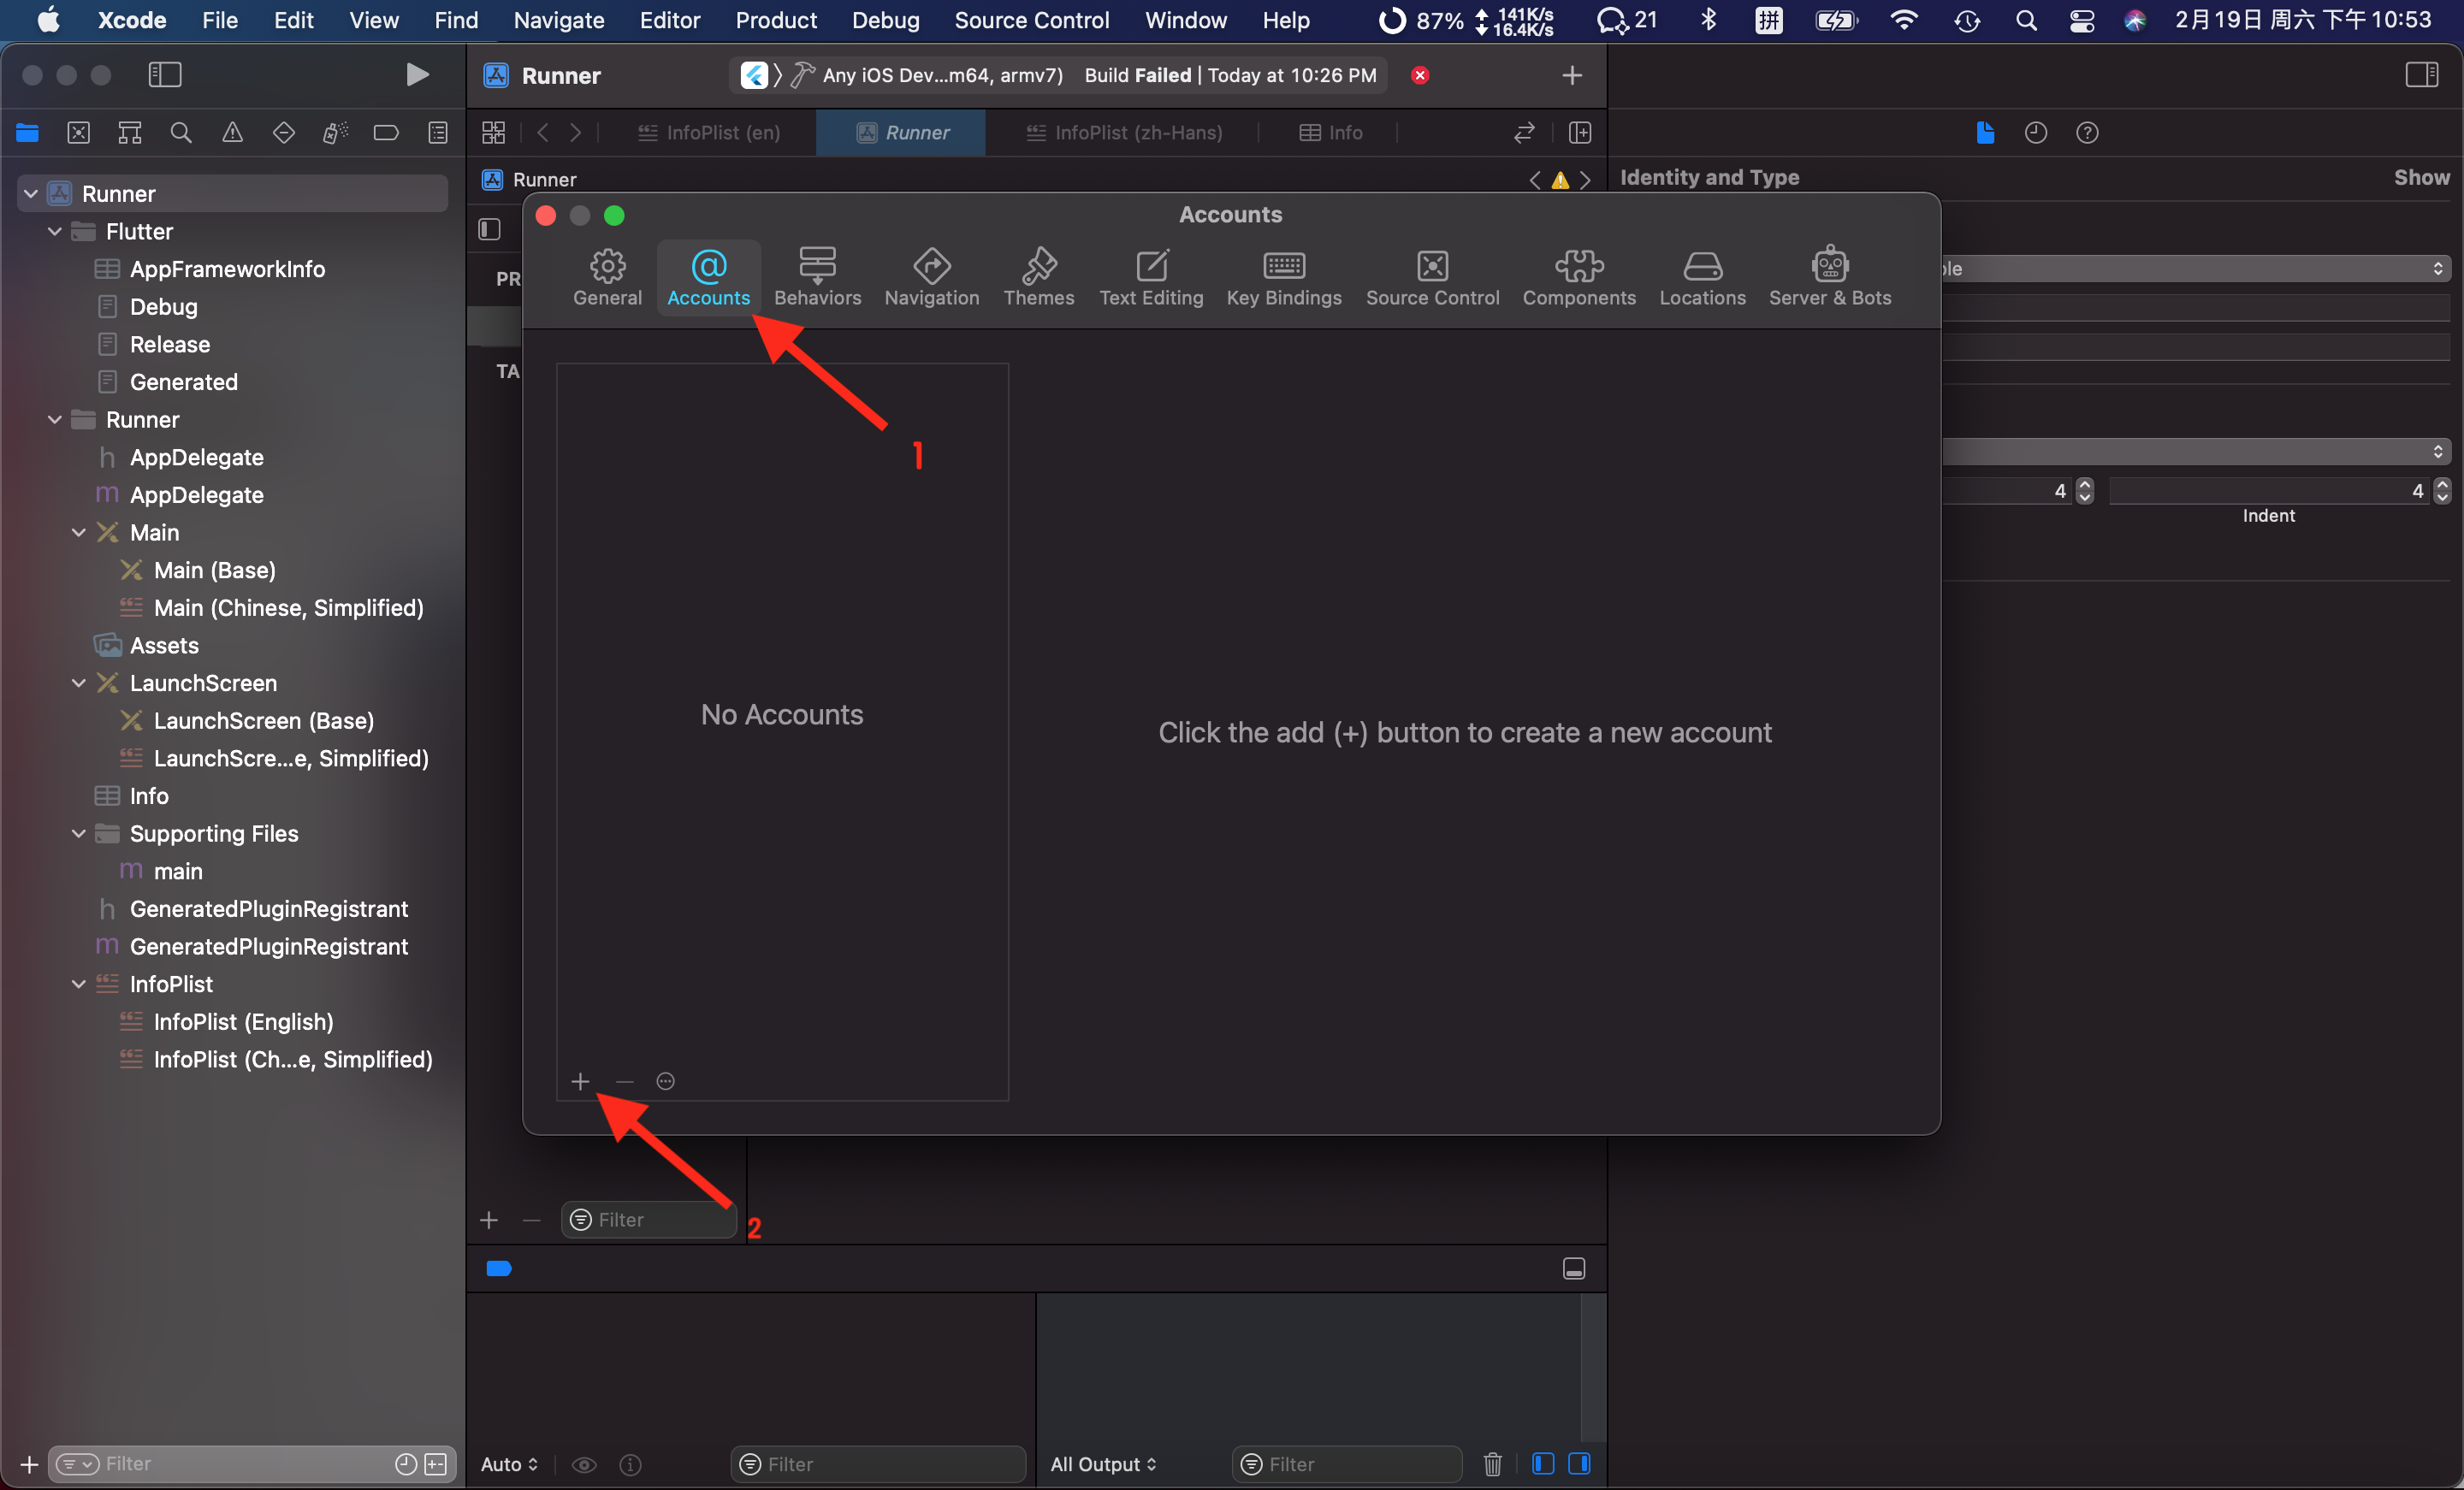Open Spotlight search in menu bar

pyautogui.click(x=2026, y=20)
